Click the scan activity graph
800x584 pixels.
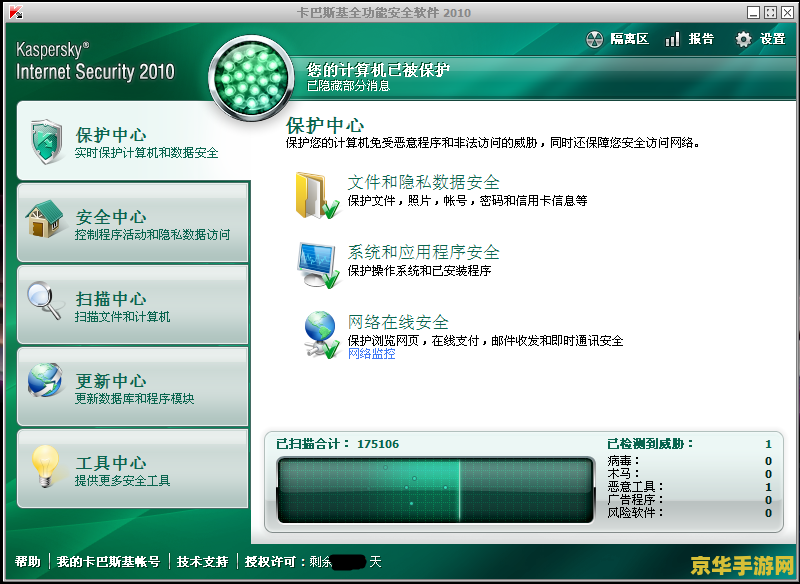pos(436,490)
